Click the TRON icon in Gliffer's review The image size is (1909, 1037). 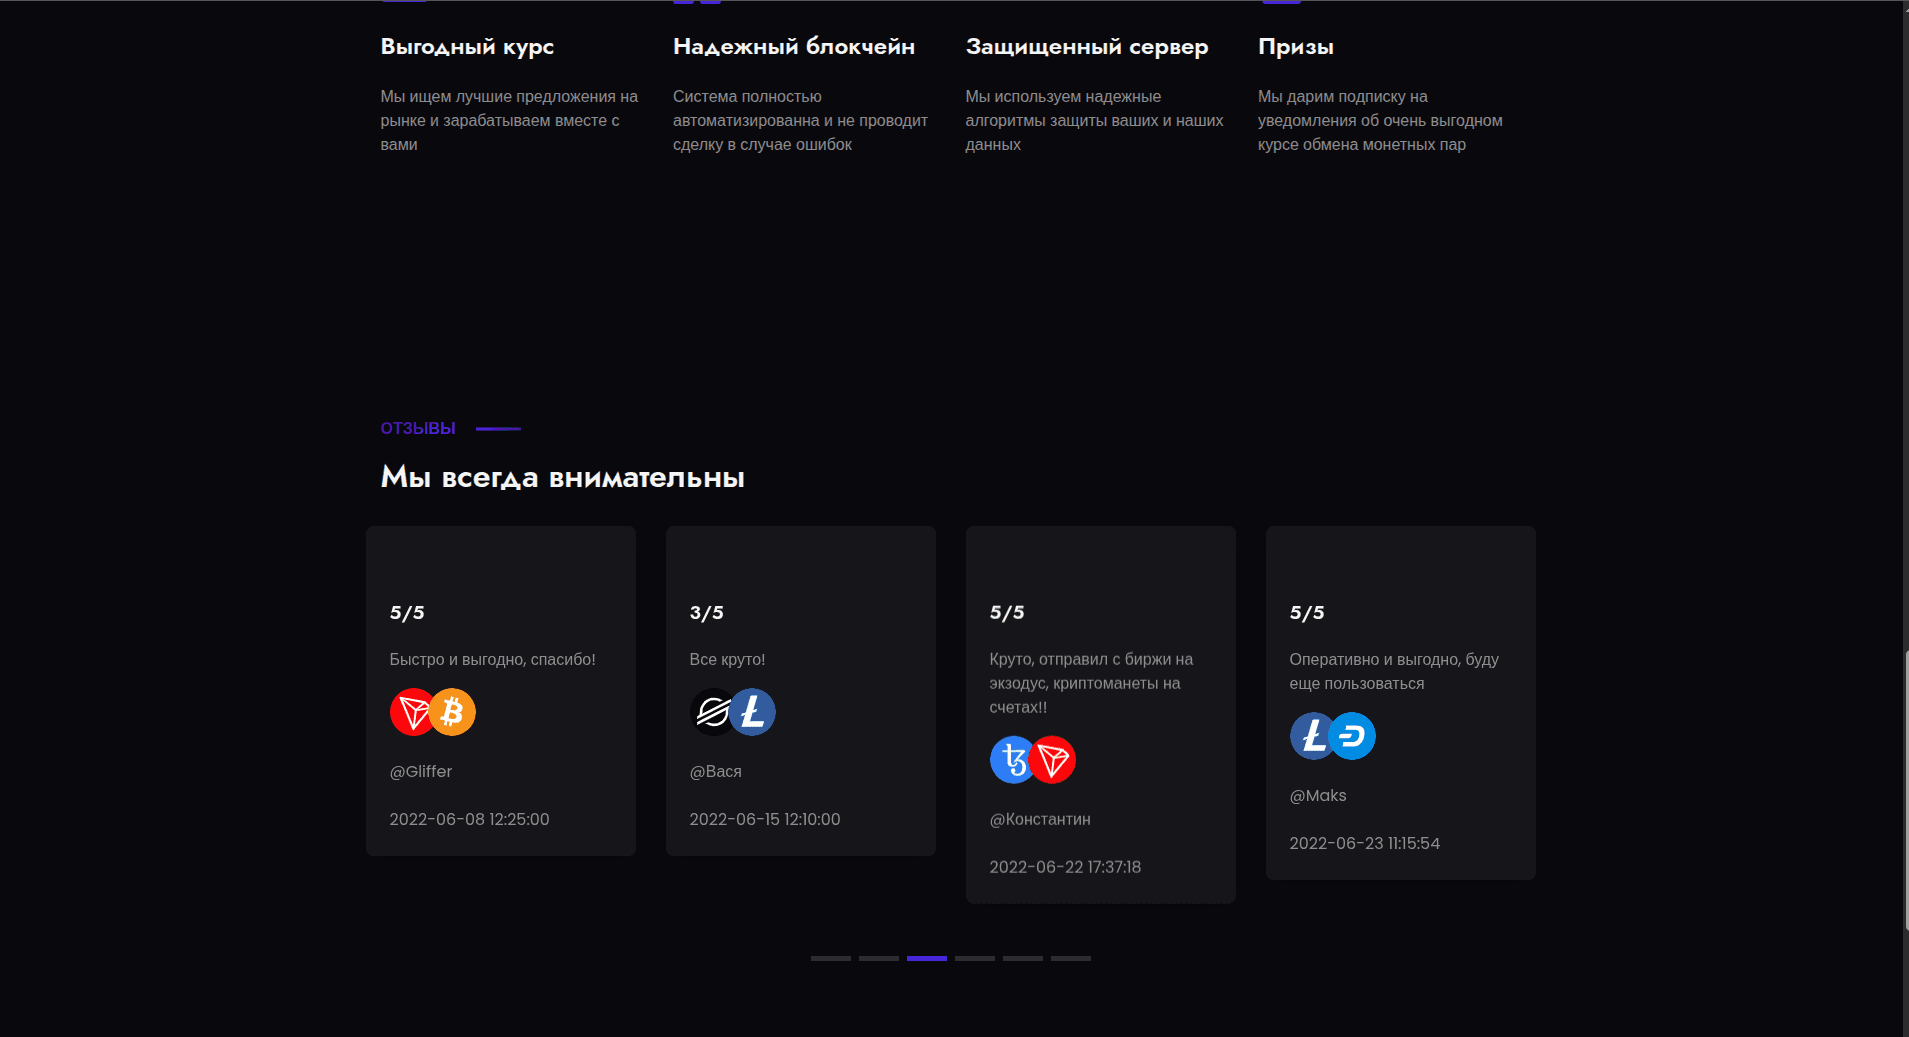coord(411,712)
